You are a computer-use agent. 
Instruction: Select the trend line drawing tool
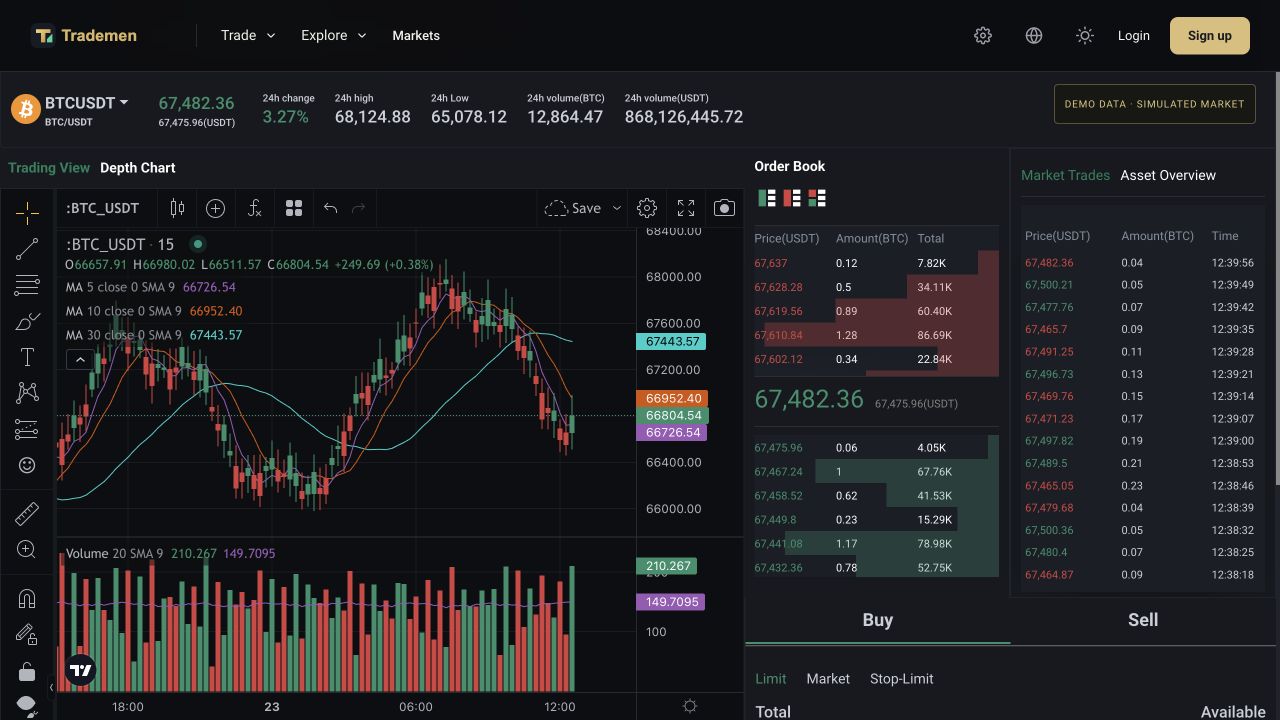click(27, 249)
